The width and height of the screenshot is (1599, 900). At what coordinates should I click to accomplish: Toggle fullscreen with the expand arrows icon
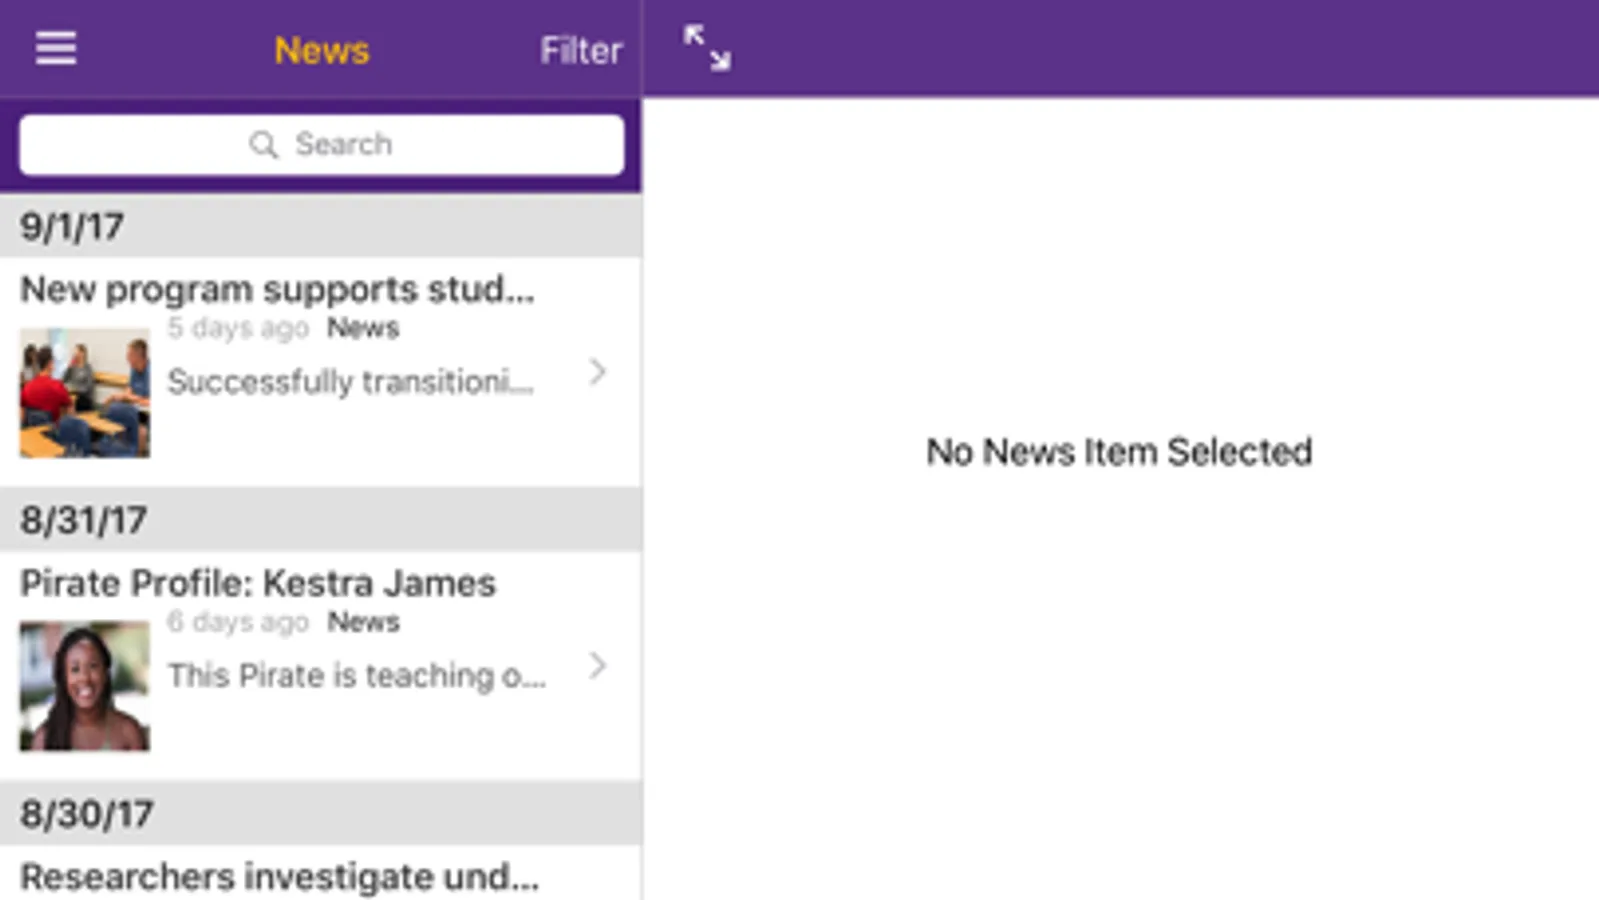coord(707,48)
